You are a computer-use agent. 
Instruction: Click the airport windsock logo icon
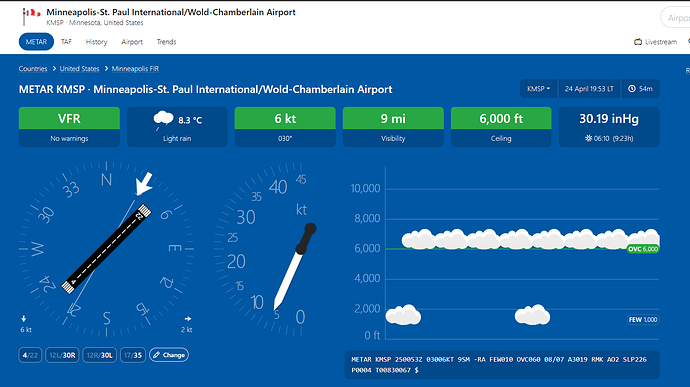(x=31, y=16)
